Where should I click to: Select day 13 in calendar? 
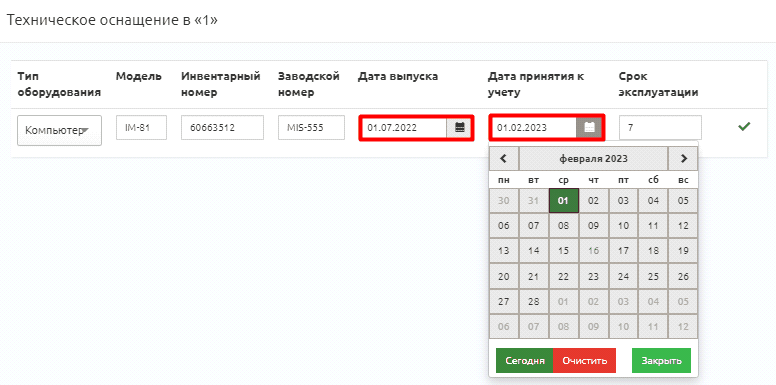point(504,251)
